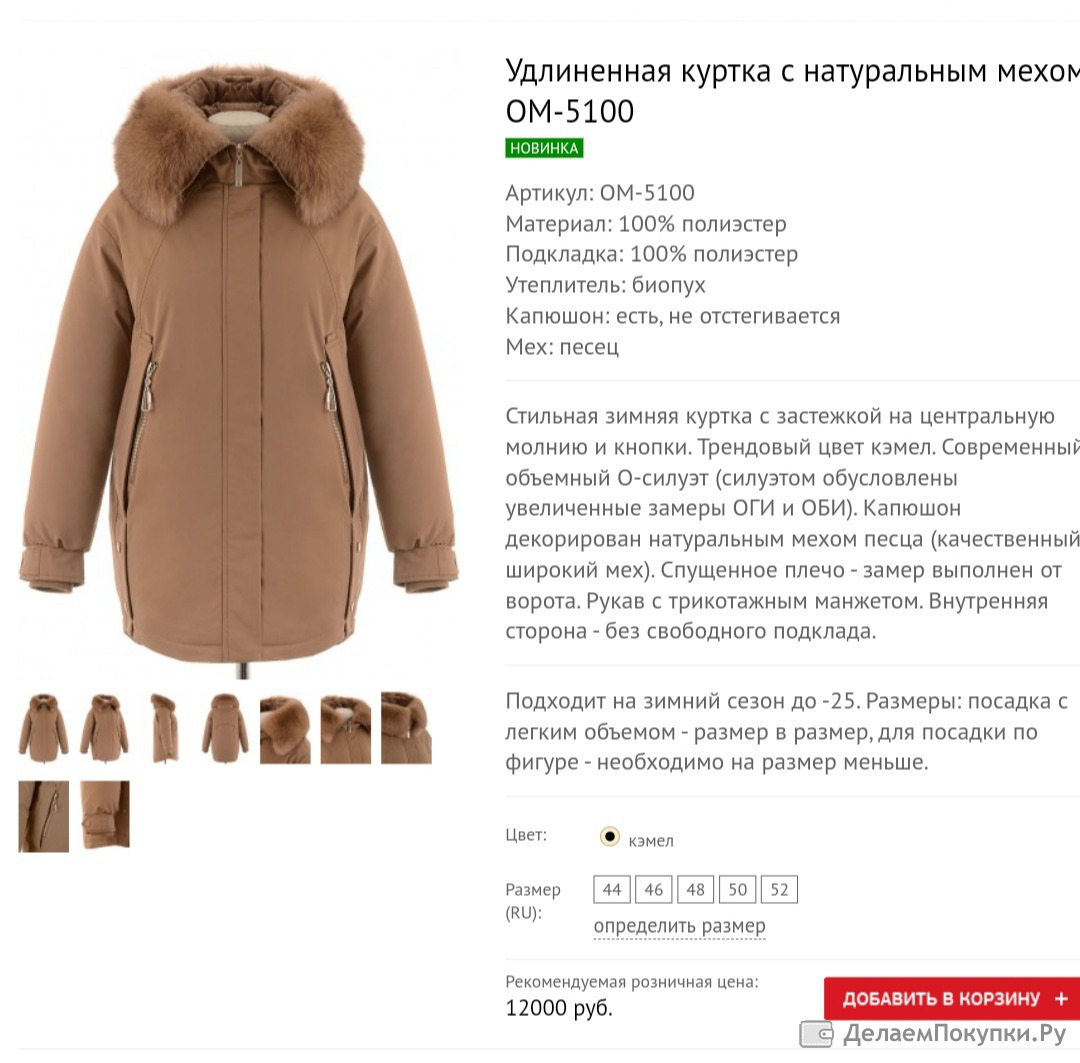Select the кэмел color radio button

click(x=610, y=836)
